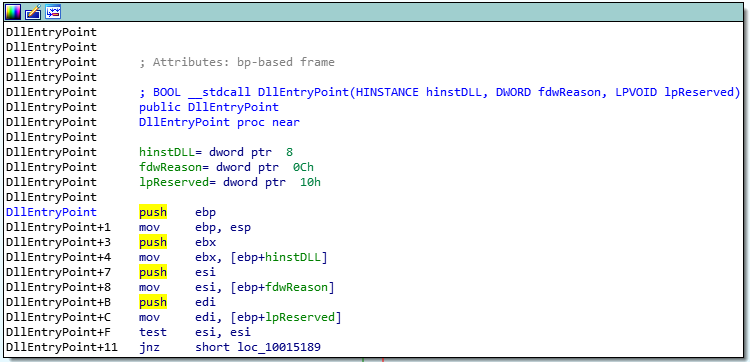
Task: Click the DllEntryPoint+1 address label
Action: coord(58,227)
